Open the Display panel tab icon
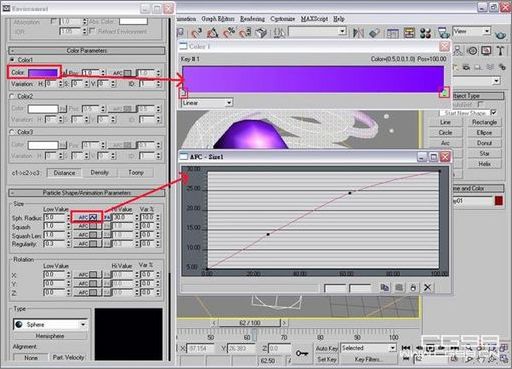Screen dimensions: 512x369 point(486,51)
